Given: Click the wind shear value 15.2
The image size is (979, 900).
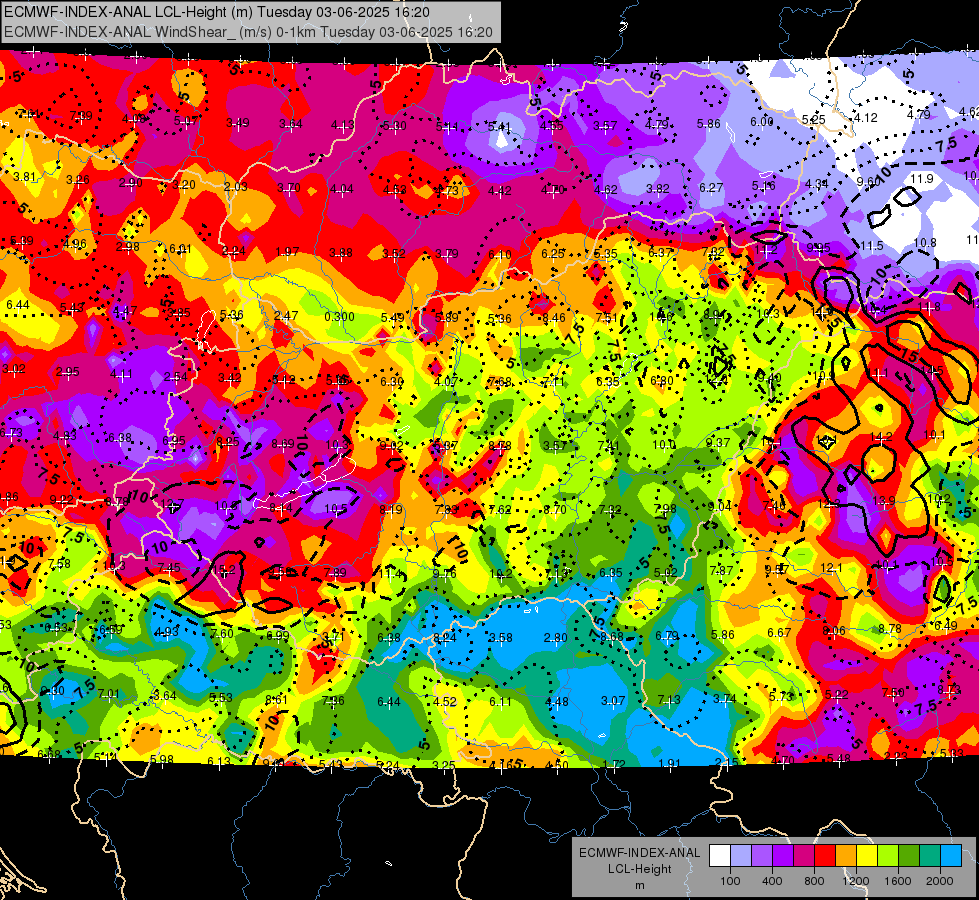Looking at the screenshot, I should (x=224, y=570).
